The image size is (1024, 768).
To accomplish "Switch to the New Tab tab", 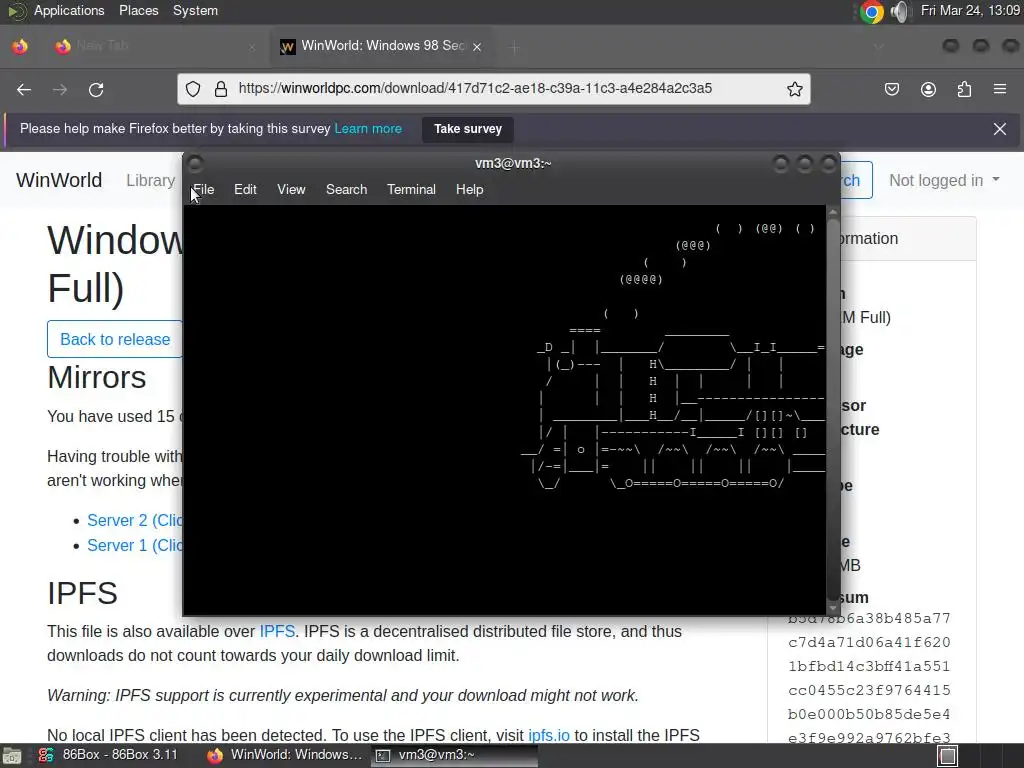I will [157, 46].
